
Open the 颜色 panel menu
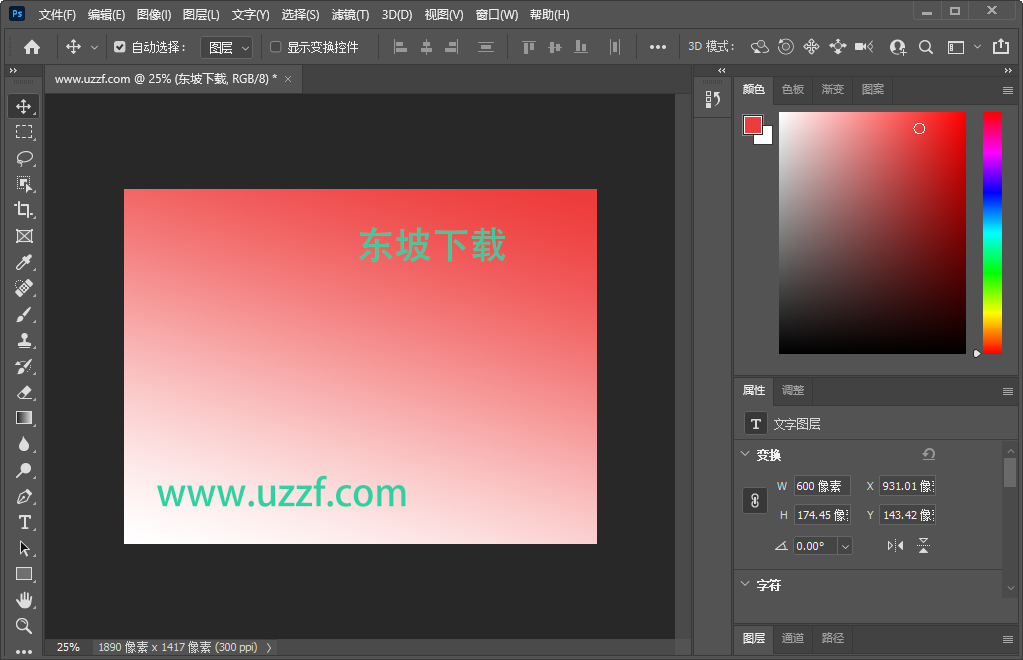click(x=1006, y=89)
